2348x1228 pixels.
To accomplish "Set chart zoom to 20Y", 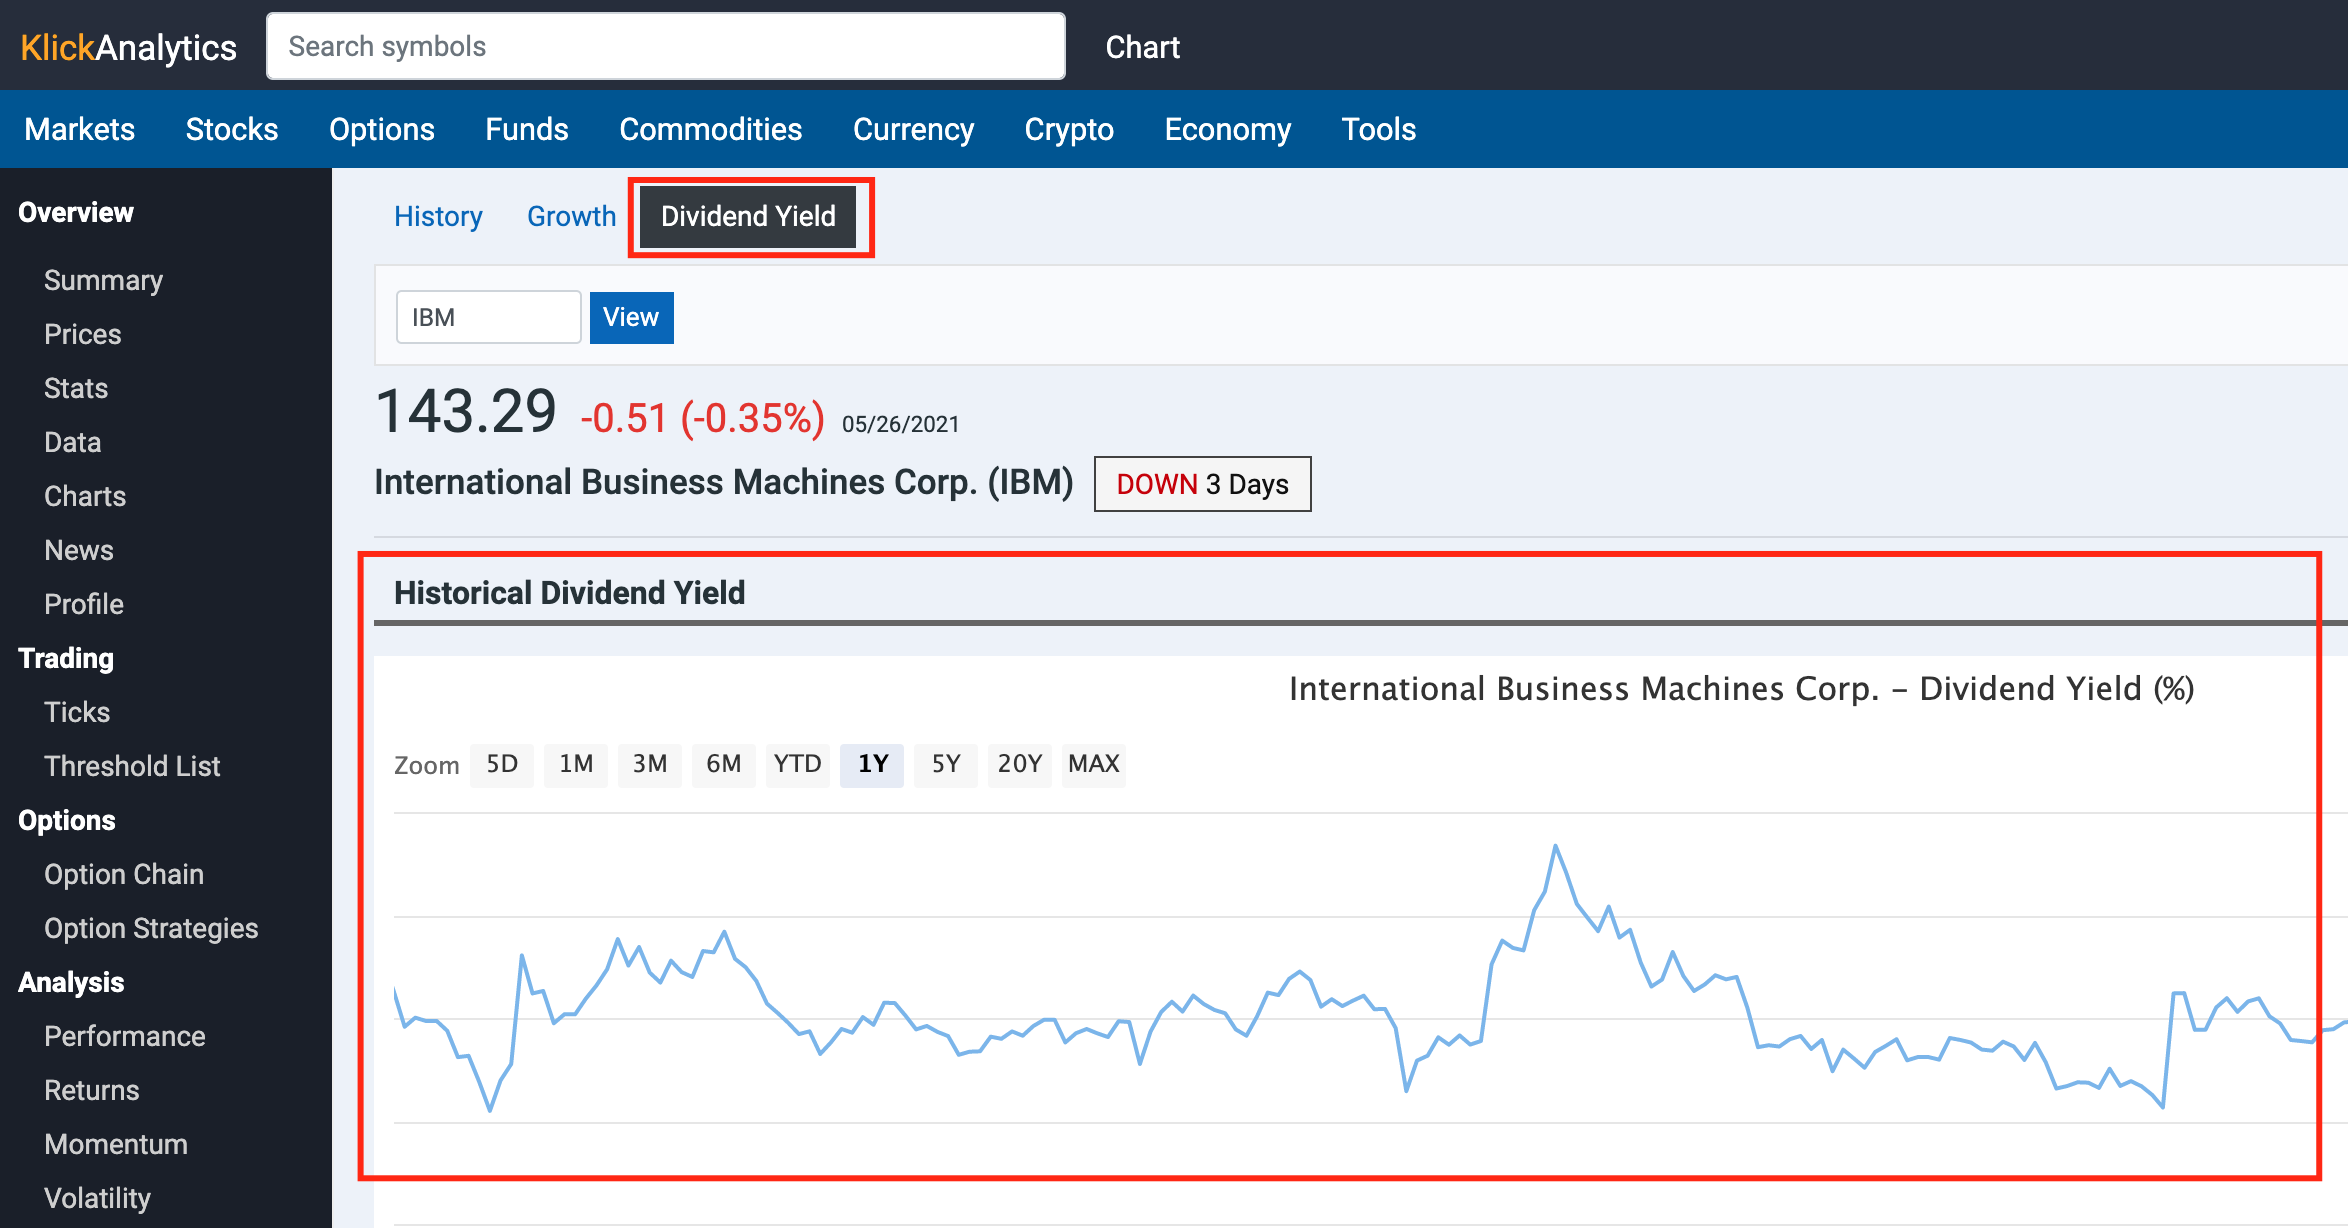I will pyautogui.click(x=1020, y=765).
